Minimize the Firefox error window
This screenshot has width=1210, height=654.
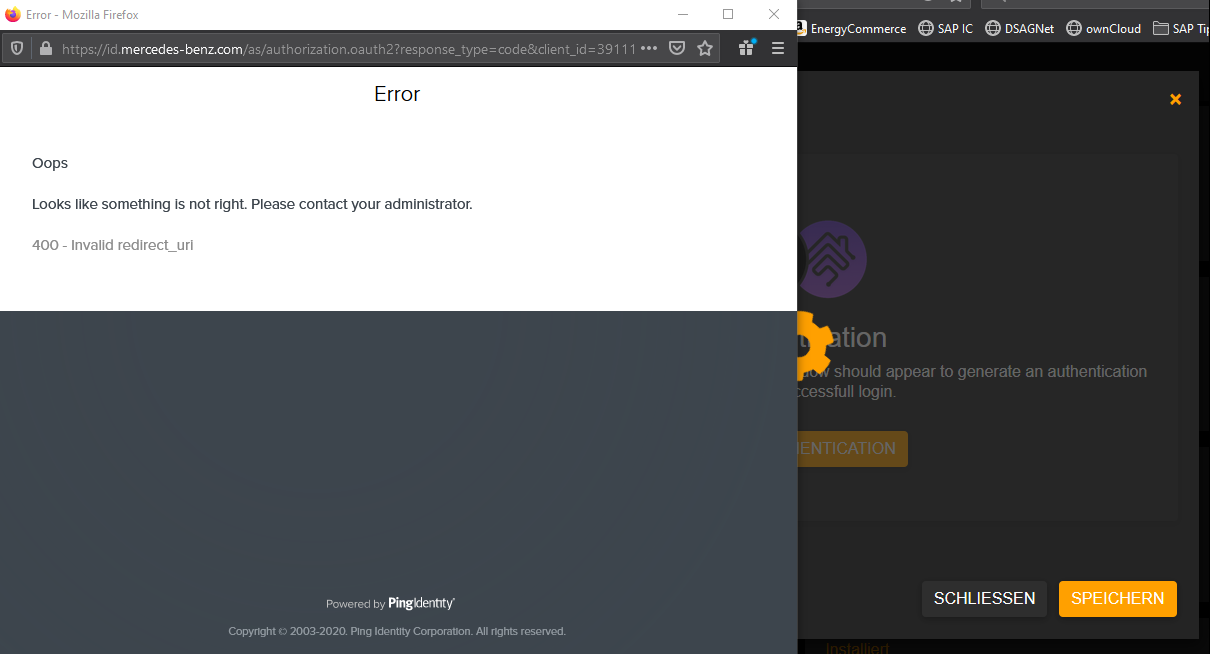tap(682, 14)
